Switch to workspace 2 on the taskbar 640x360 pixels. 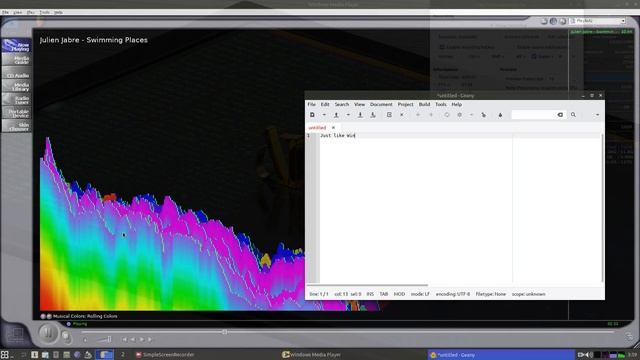click(122, 355)
